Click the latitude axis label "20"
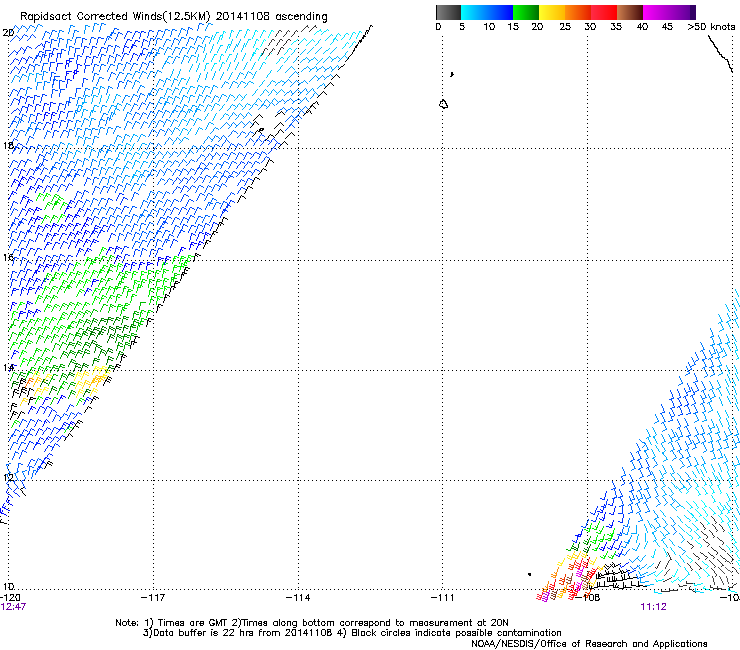The width and height of the screenshot is (740, 650). (x=8, y=33)
